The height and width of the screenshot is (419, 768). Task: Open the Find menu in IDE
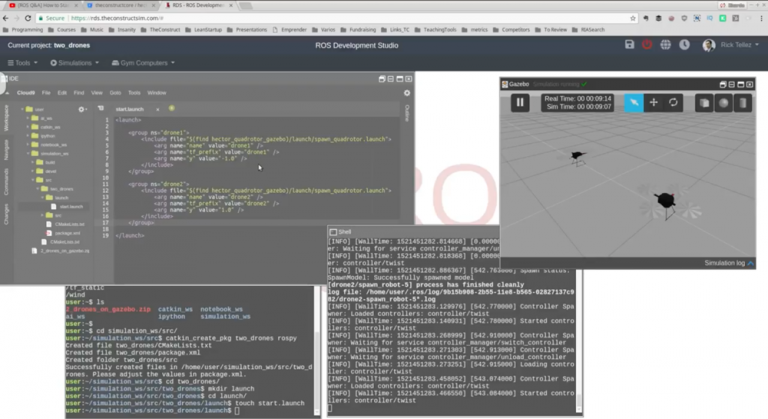[79, 93]
